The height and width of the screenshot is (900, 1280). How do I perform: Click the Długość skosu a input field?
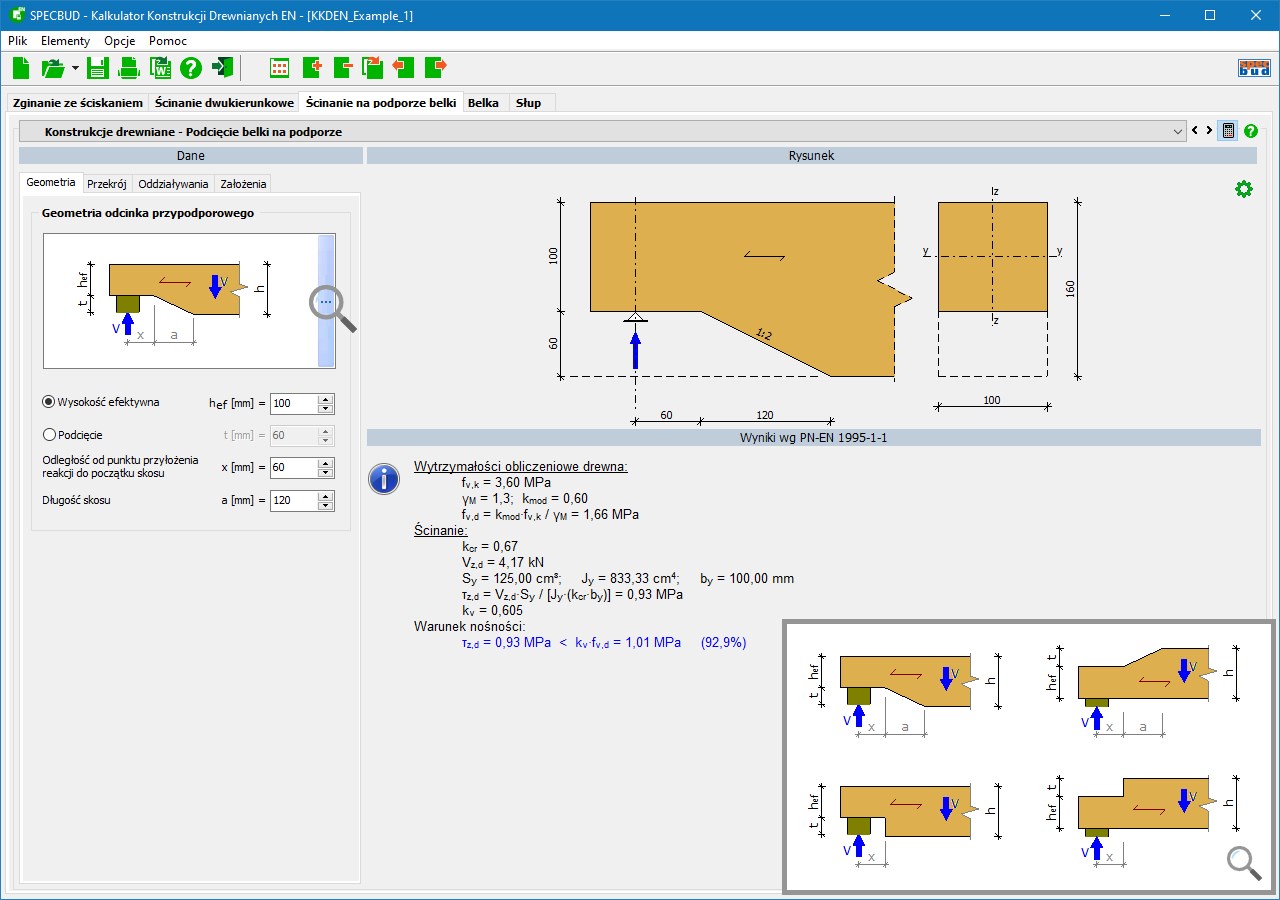click(293, 500)
